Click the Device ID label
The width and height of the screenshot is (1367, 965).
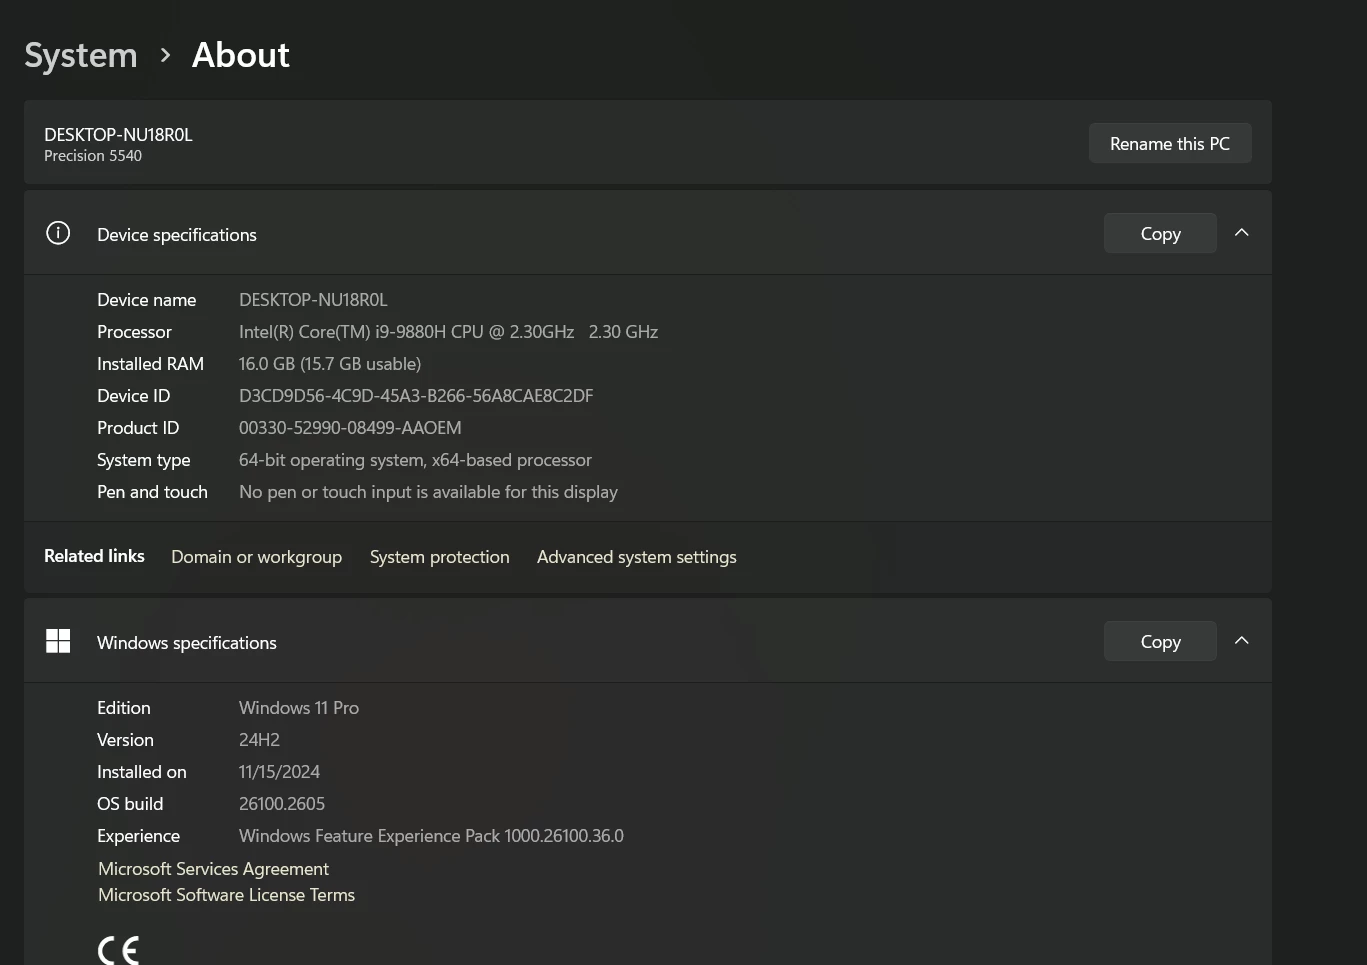(x=133, y=396)
